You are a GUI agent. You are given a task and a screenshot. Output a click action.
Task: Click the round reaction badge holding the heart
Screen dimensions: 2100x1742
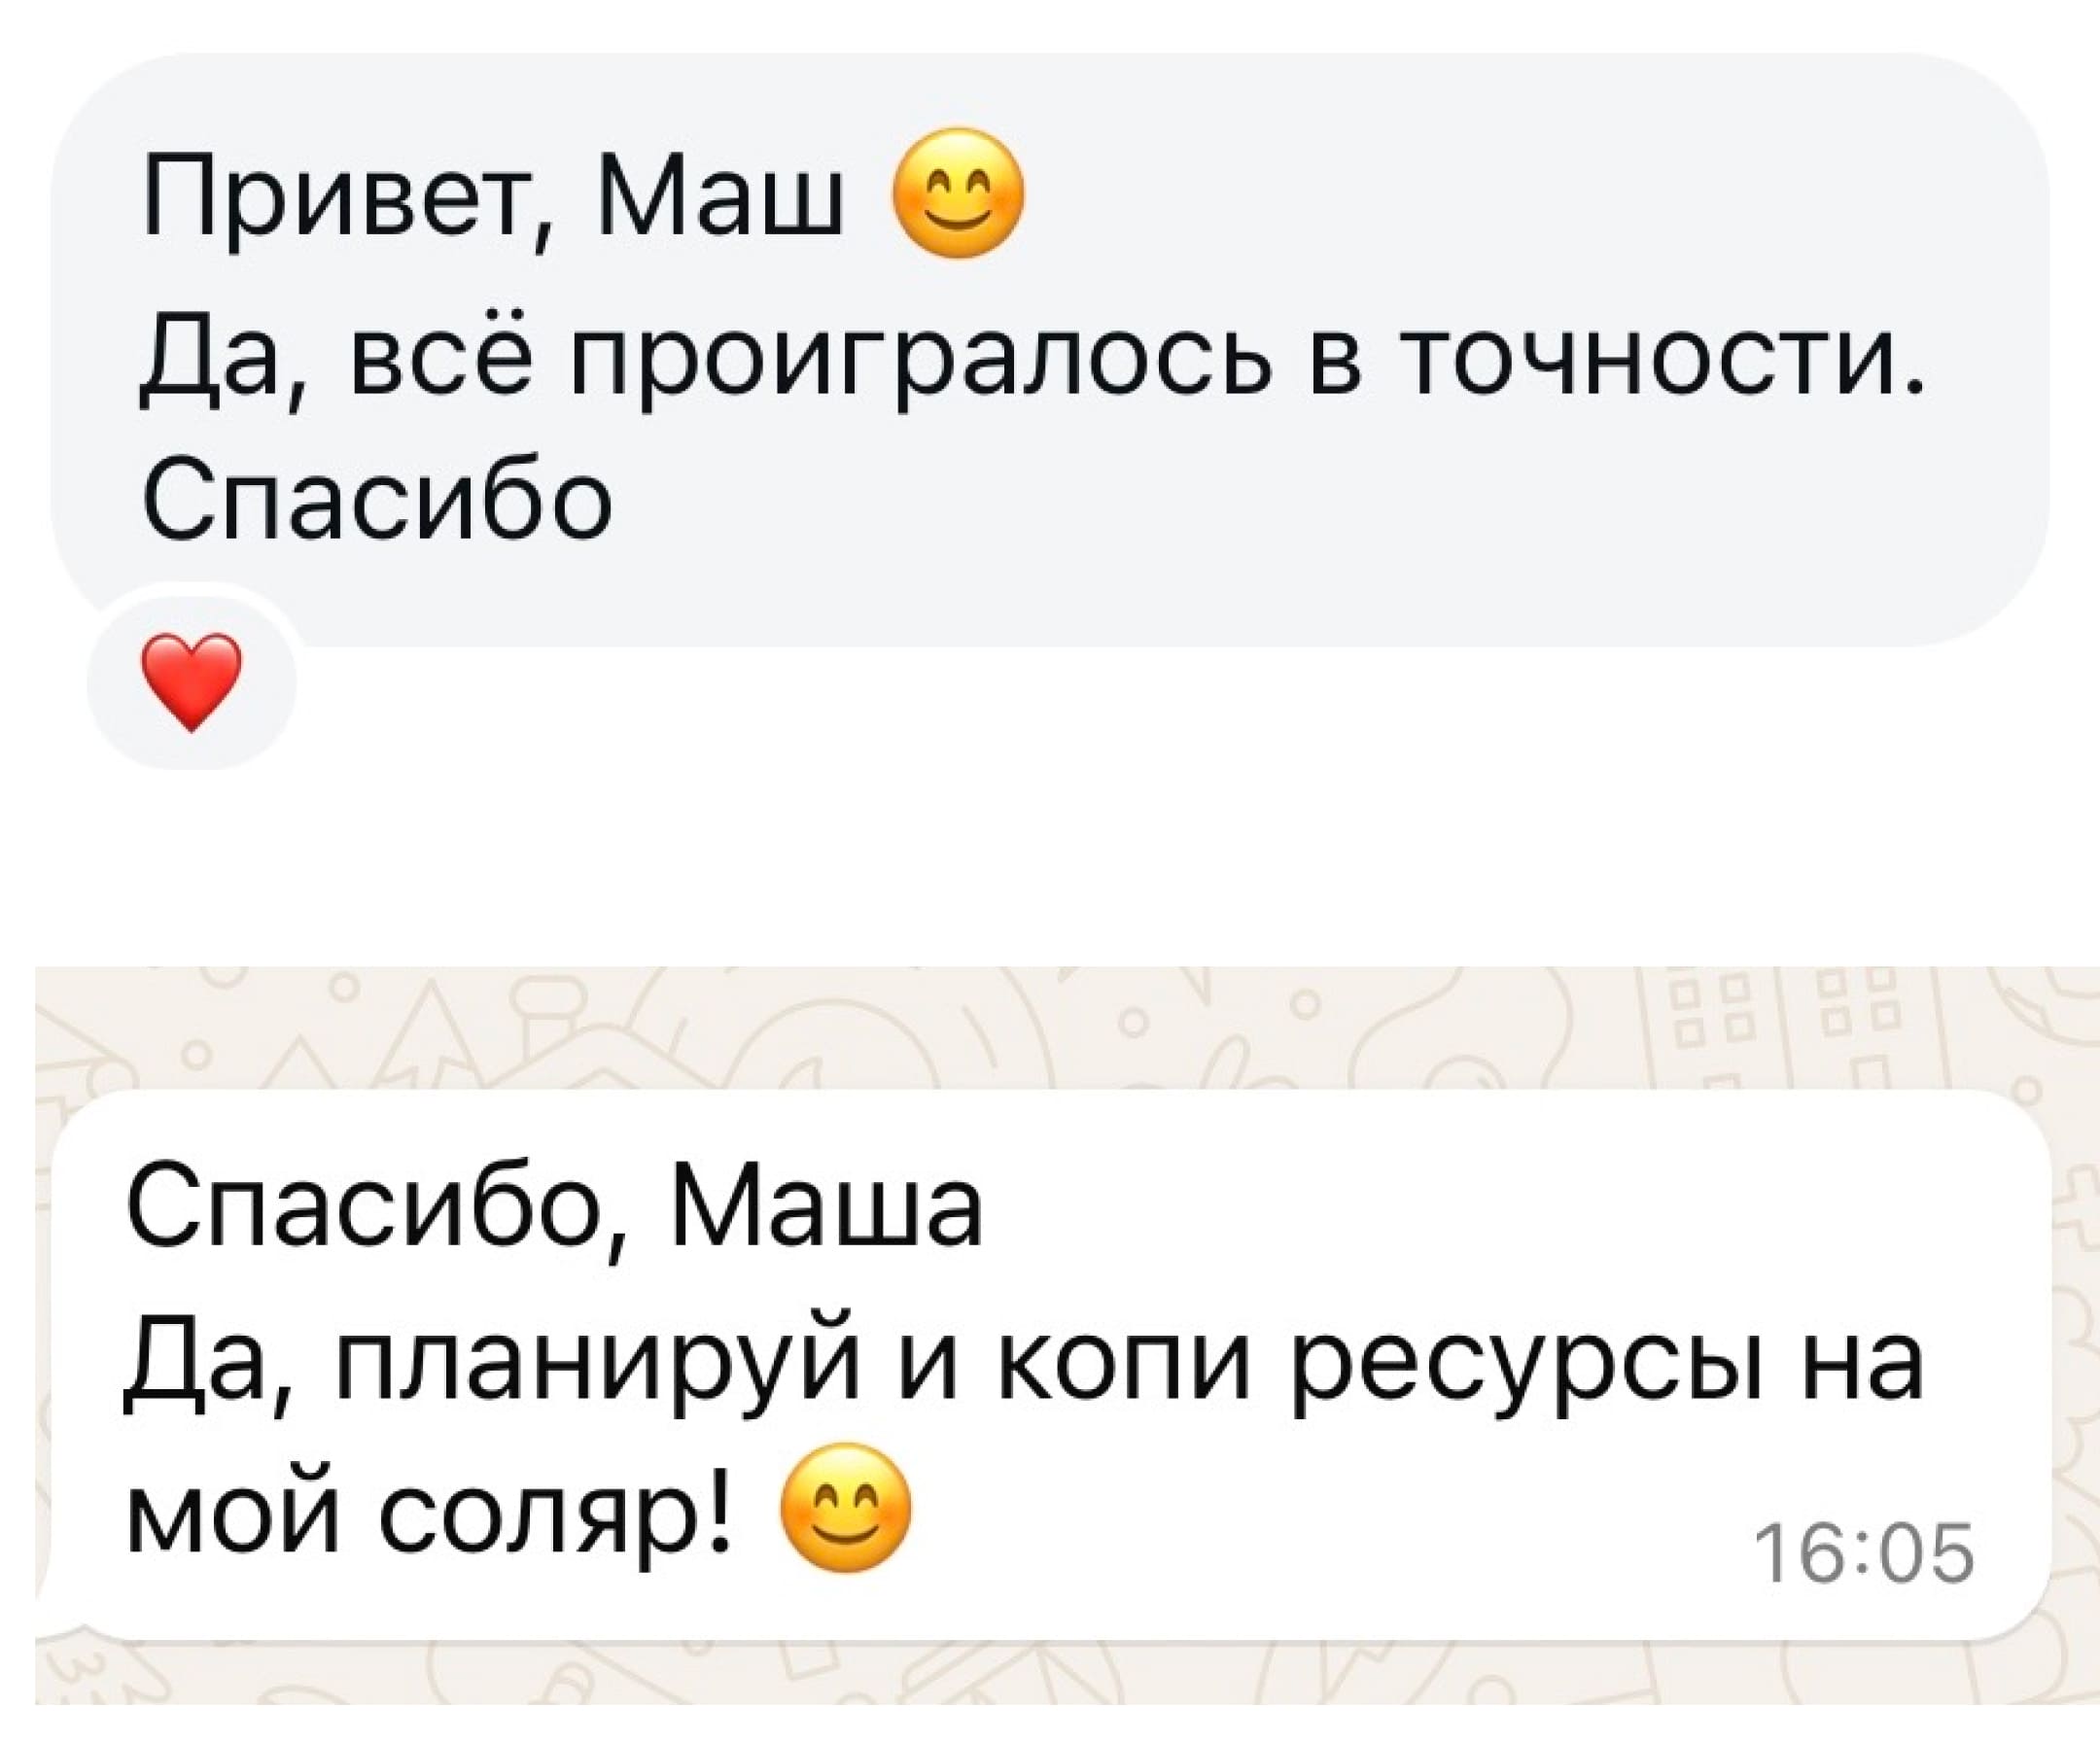coord(191,682)
